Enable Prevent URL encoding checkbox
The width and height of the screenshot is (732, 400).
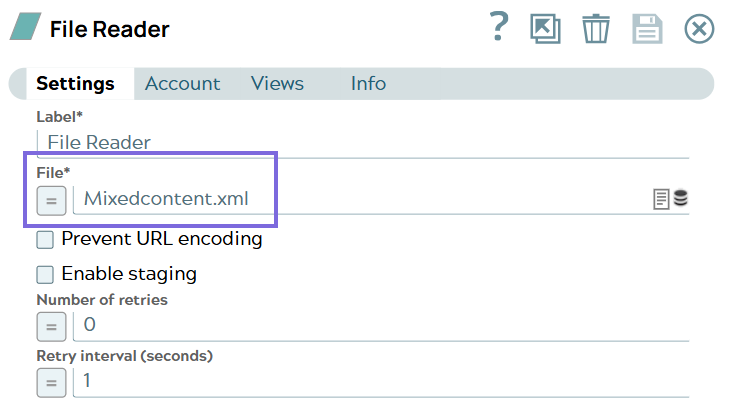point(45,240)
